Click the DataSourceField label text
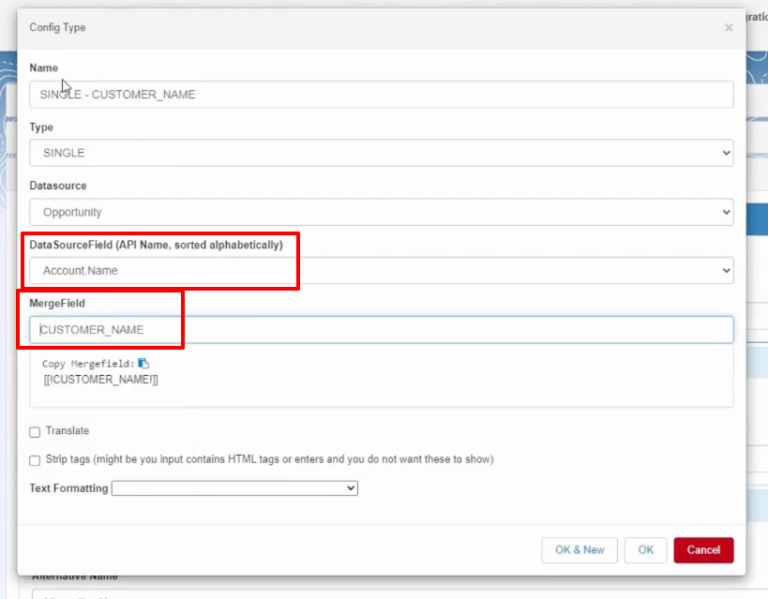This screenshot has height=599, width=768. [156, 245]
